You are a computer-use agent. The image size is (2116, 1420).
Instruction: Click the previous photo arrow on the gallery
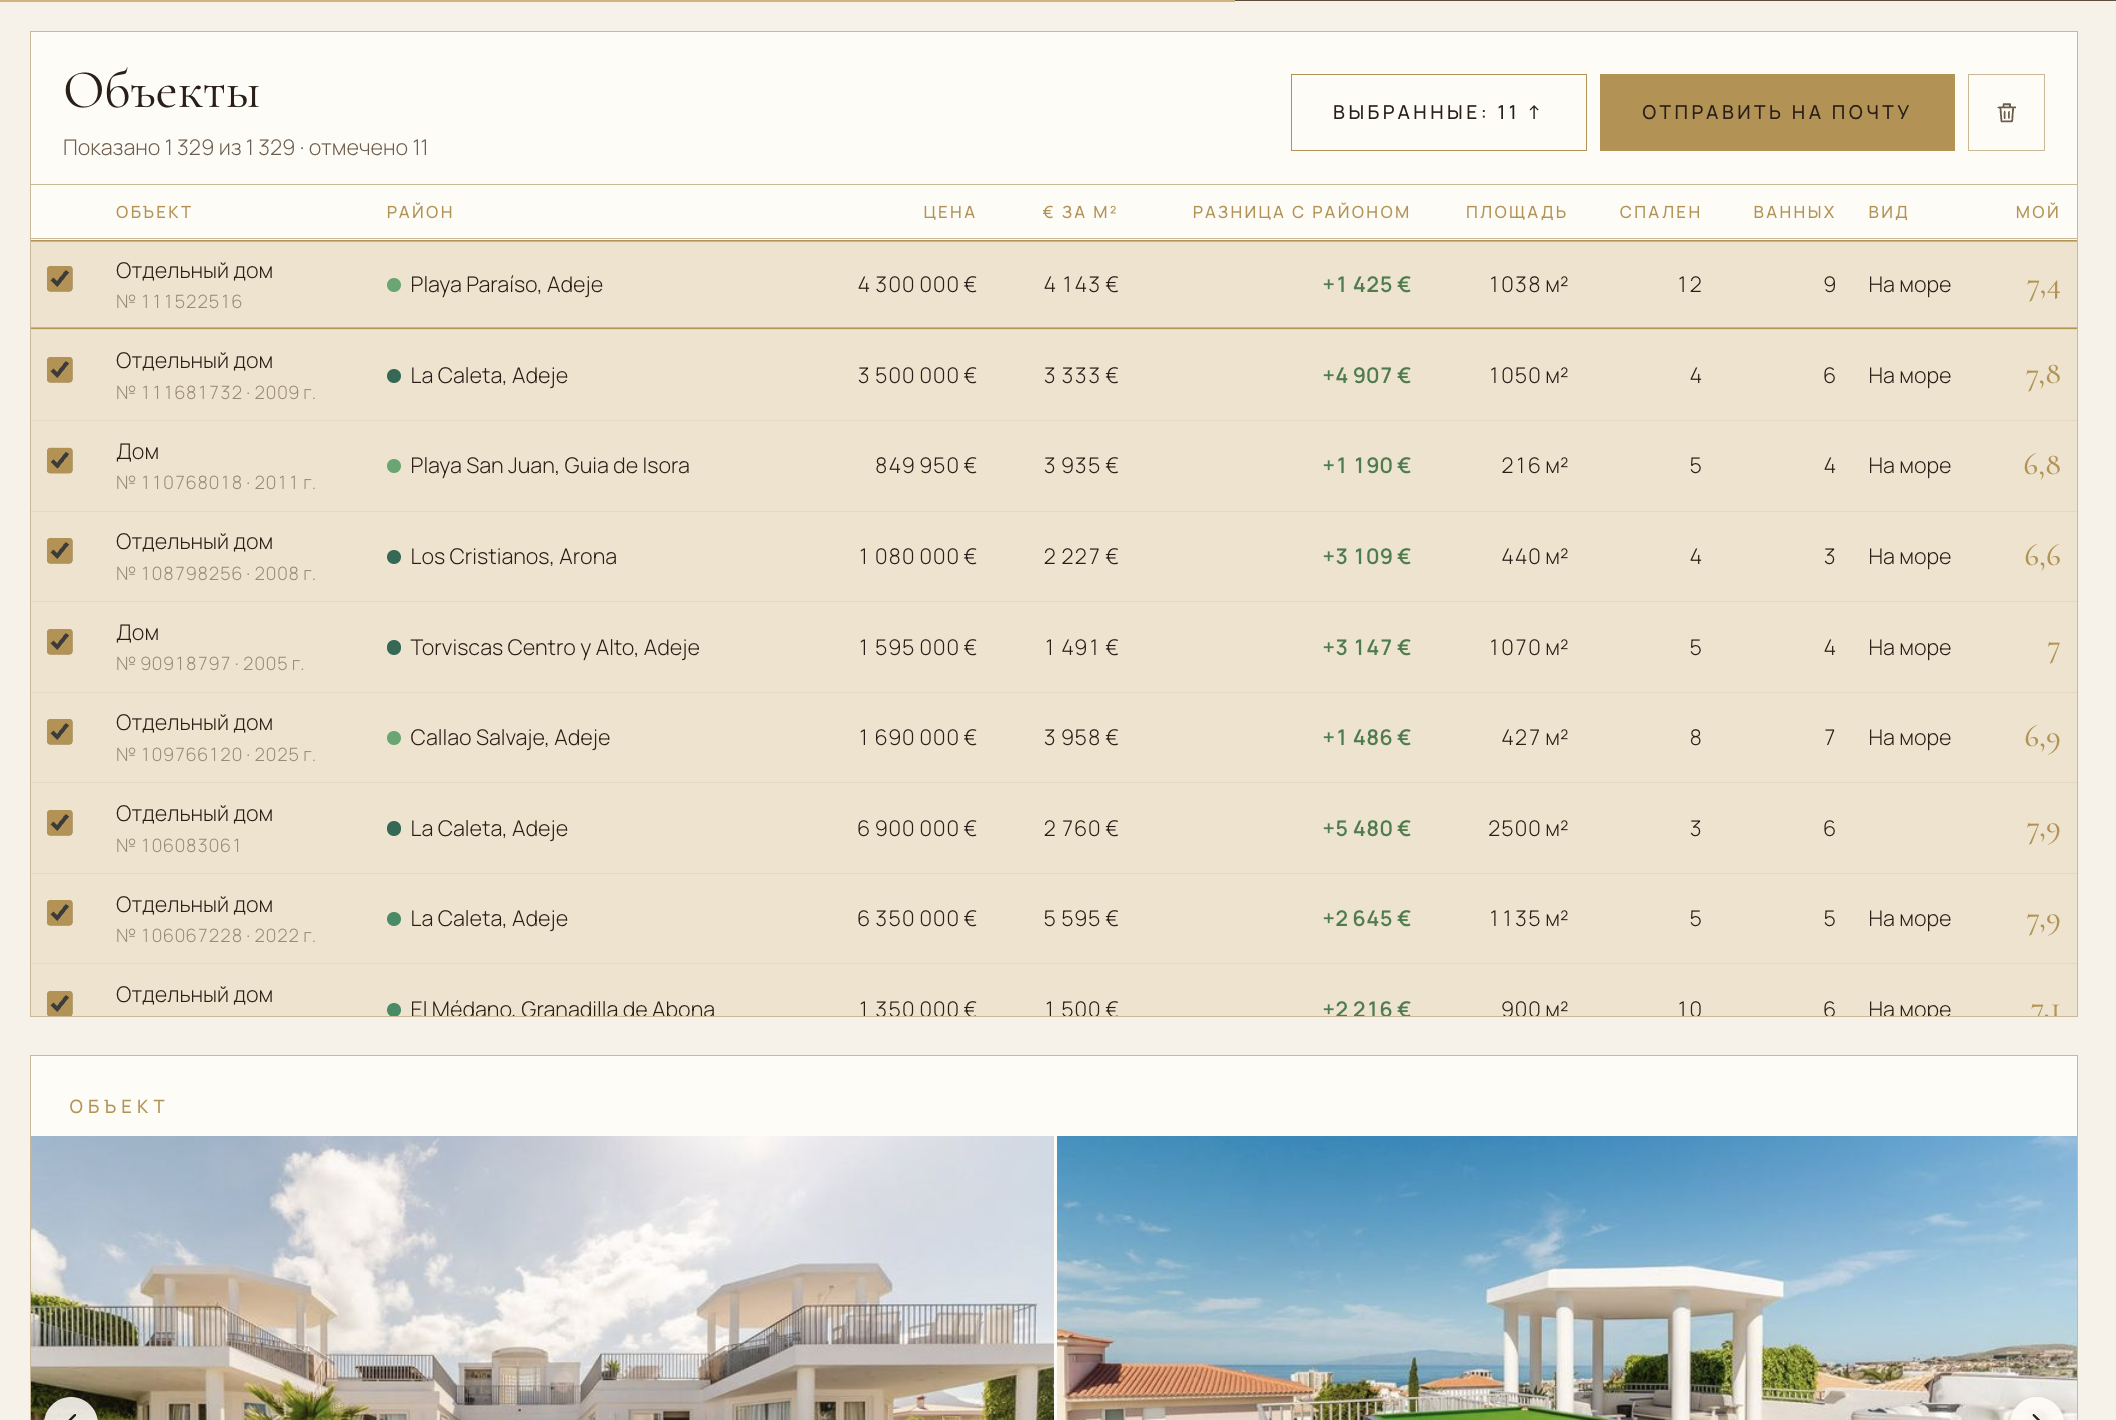tap(72, 1412)
